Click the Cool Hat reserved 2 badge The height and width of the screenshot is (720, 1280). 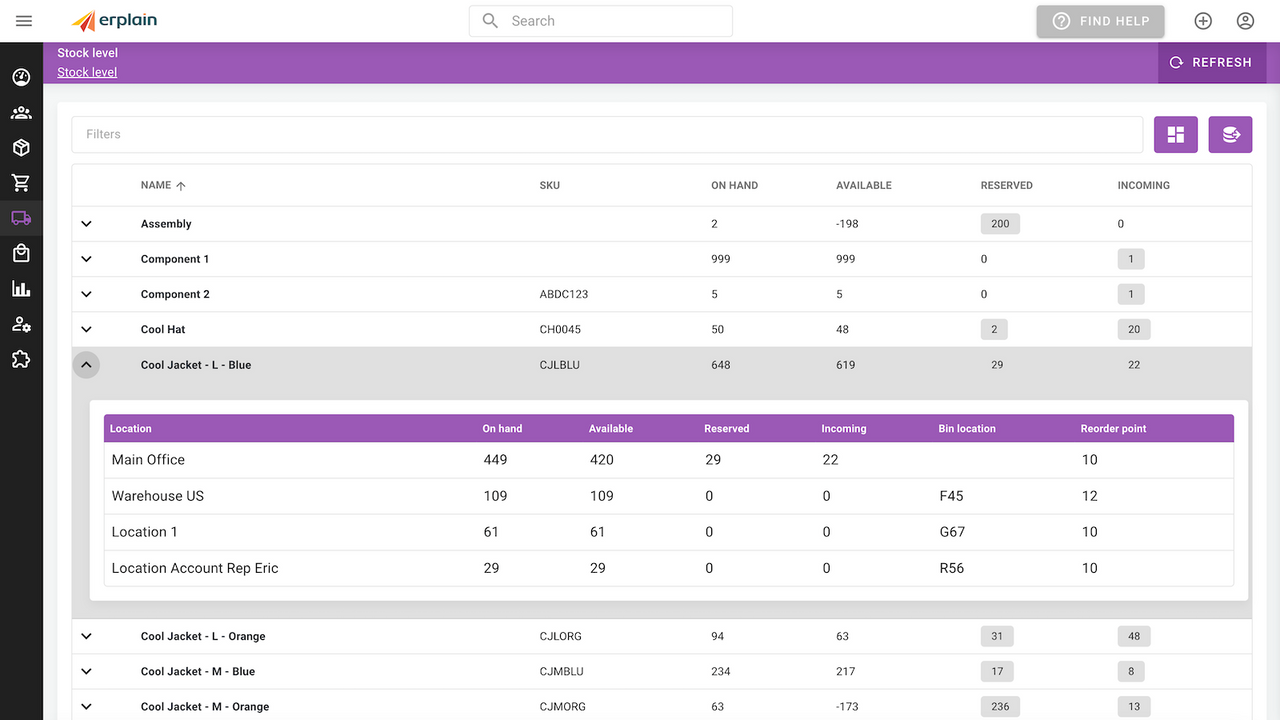[994, 329]
